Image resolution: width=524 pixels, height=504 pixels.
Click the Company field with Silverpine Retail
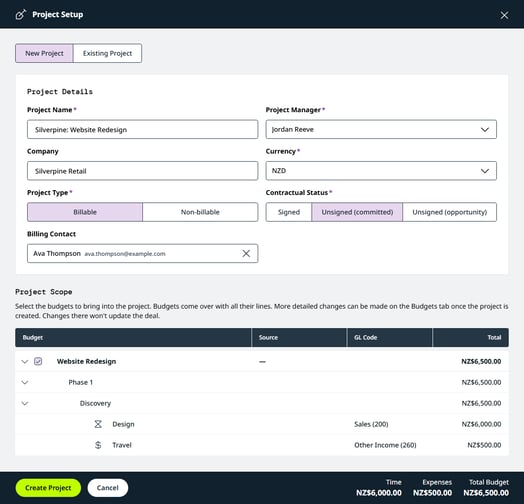click(142, 171)
